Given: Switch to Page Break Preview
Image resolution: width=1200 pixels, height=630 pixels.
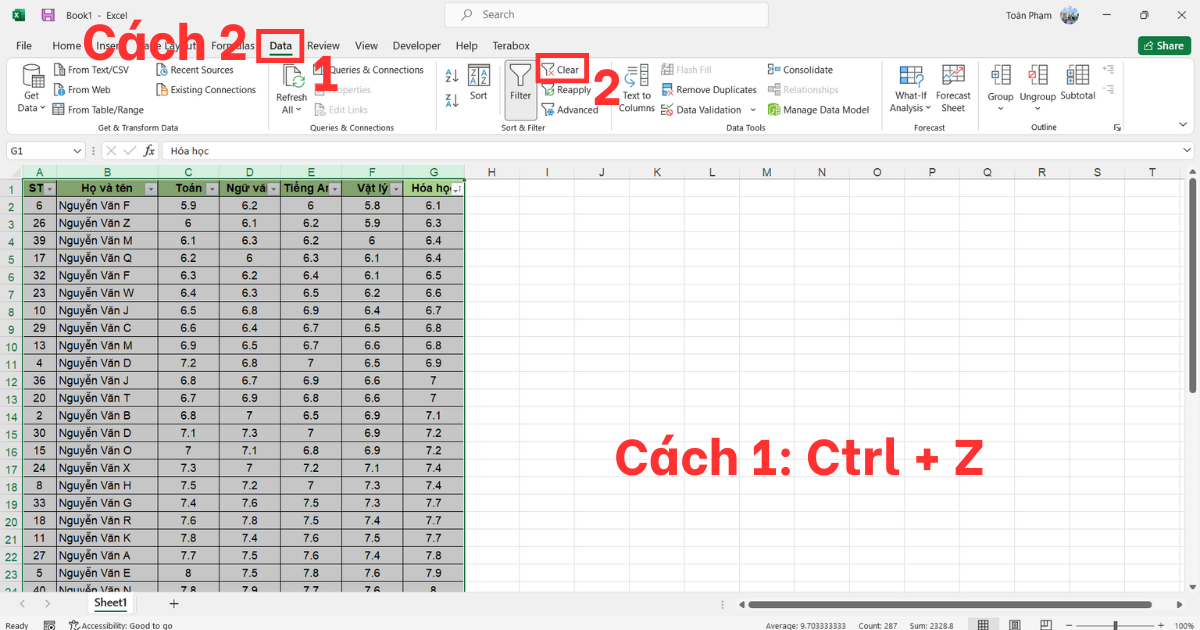Looking at the screenshot, I should click(x=1047, y=625).
